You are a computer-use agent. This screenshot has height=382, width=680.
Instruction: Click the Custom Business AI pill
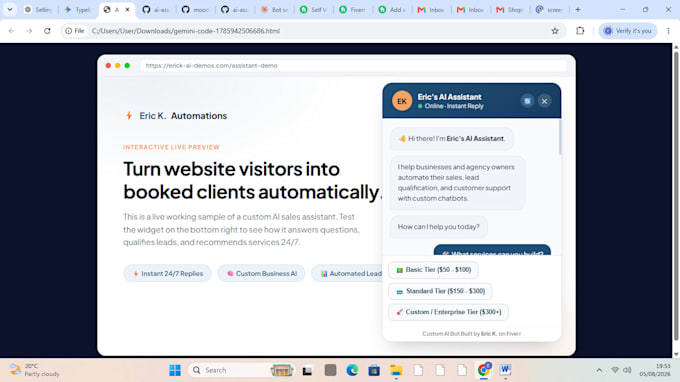(x=262, y=274)
